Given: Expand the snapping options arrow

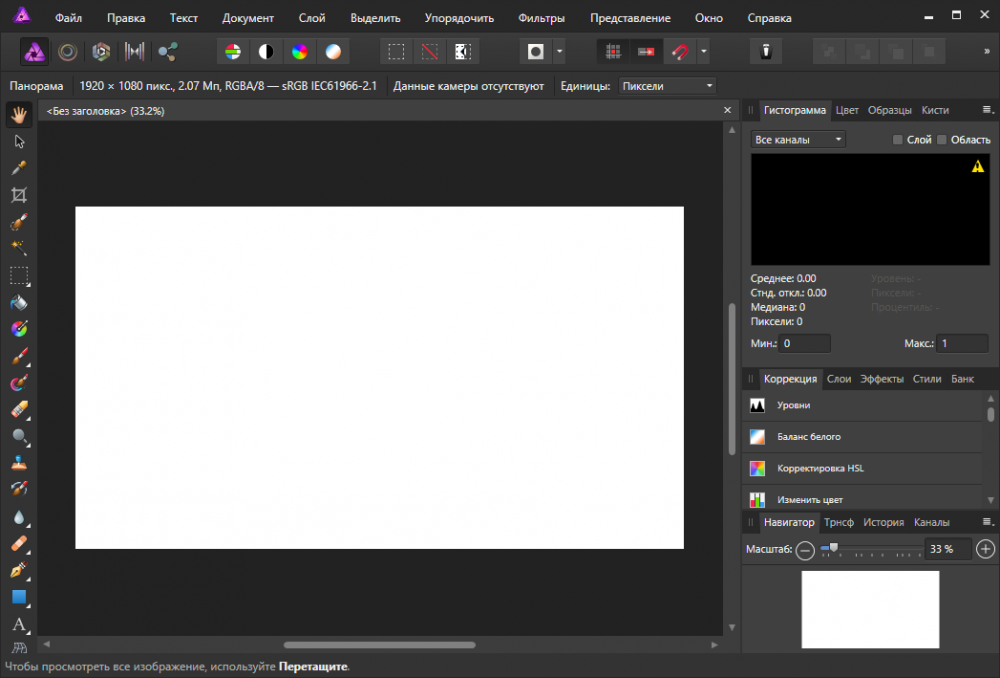Looking at the screenshot, I should pyautogui.click(x=703, y=52).
